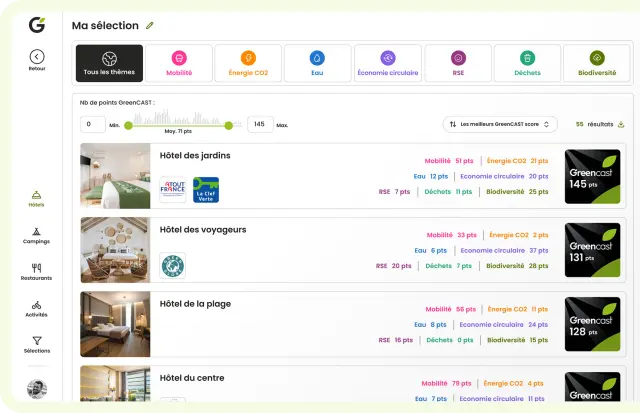640x413 pixels.
Task: Click Économie circulaire 37 pts in Hôtel des voyageurs
Action: 504,250
